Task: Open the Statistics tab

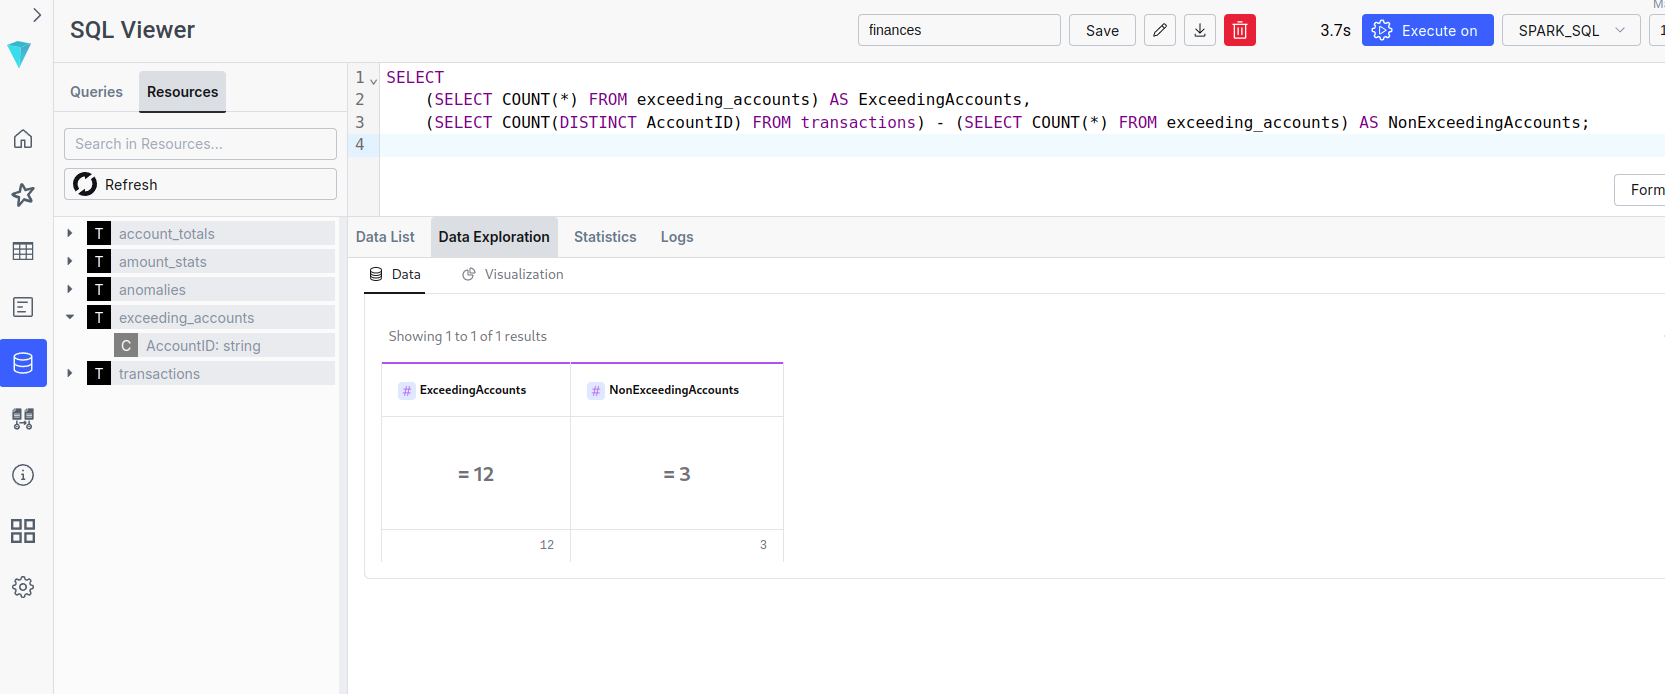Action: click(x=605, y=237)
